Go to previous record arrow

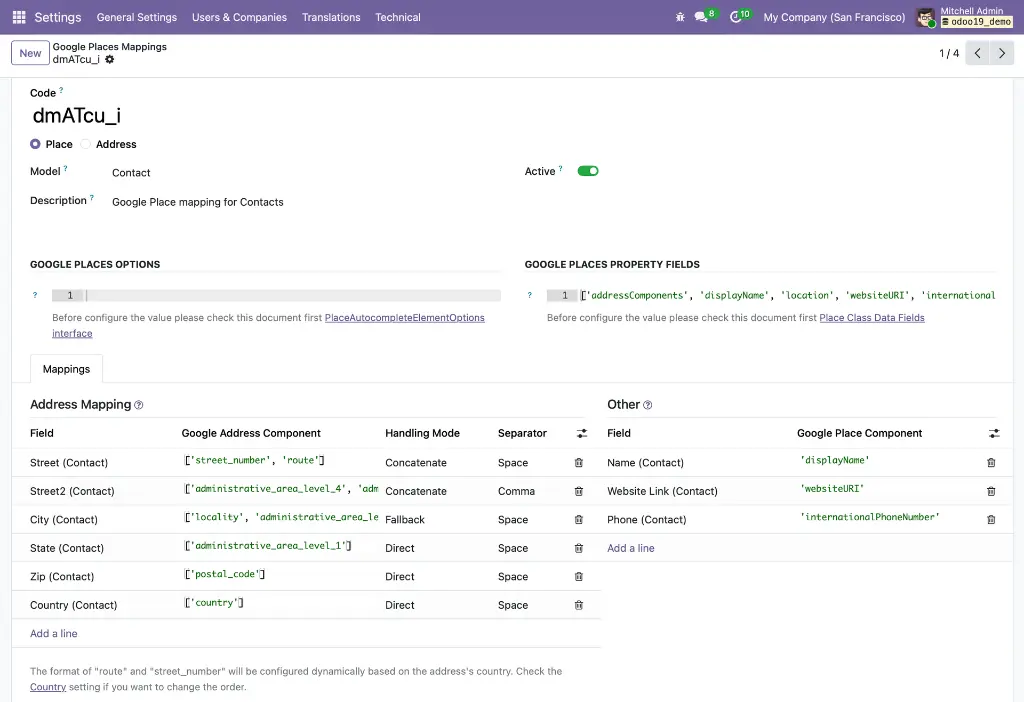977,54
